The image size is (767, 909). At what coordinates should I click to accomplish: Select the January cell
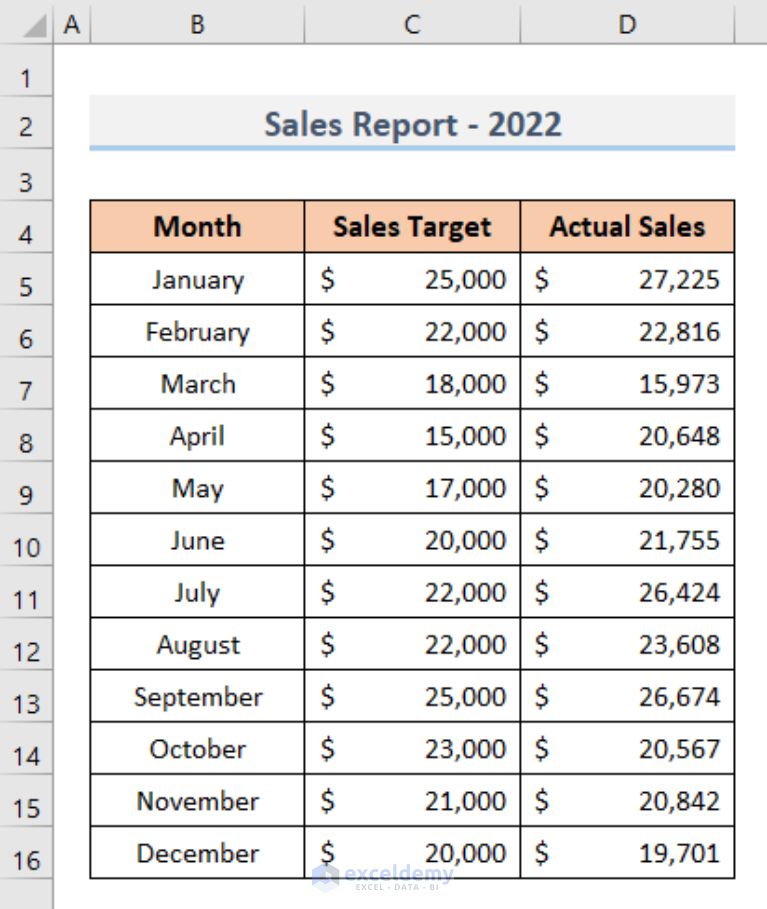coord(197,279)
